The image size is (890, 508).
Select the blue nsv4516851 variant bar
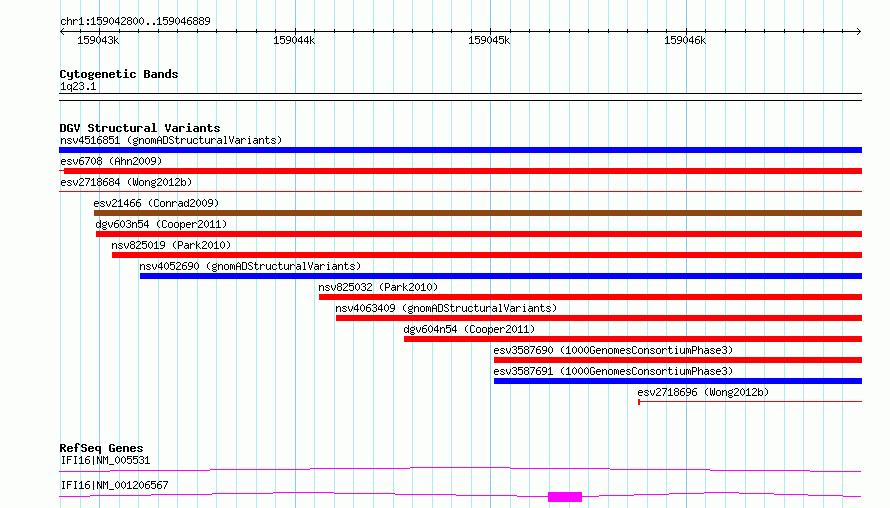(460, 150)
